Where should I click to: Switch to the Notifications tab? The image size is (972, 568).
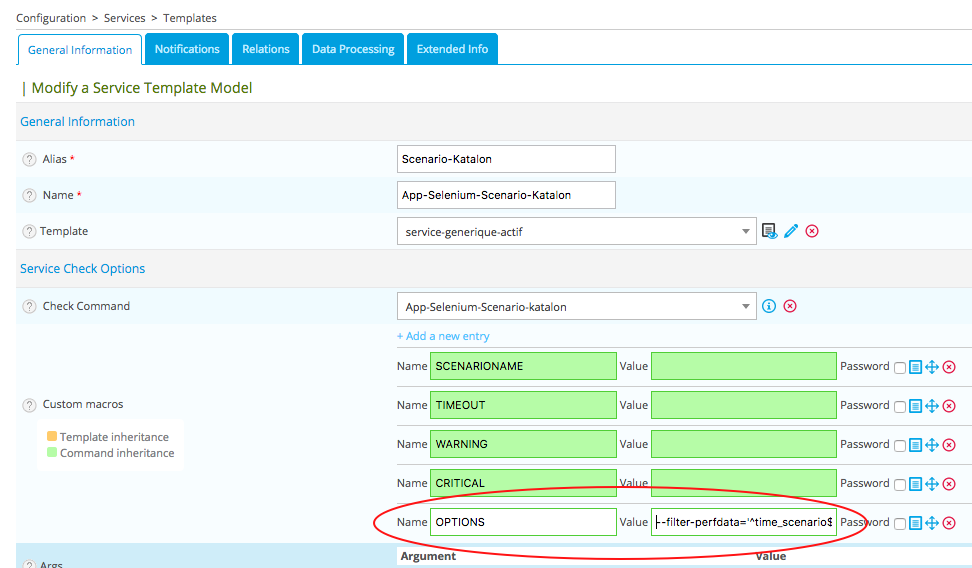click(187, 49)
